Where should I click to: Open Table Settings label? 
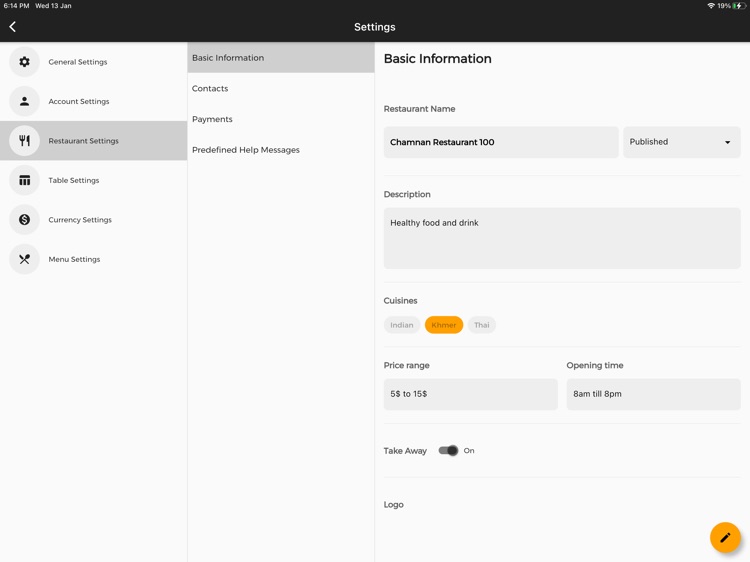point(74,180)
